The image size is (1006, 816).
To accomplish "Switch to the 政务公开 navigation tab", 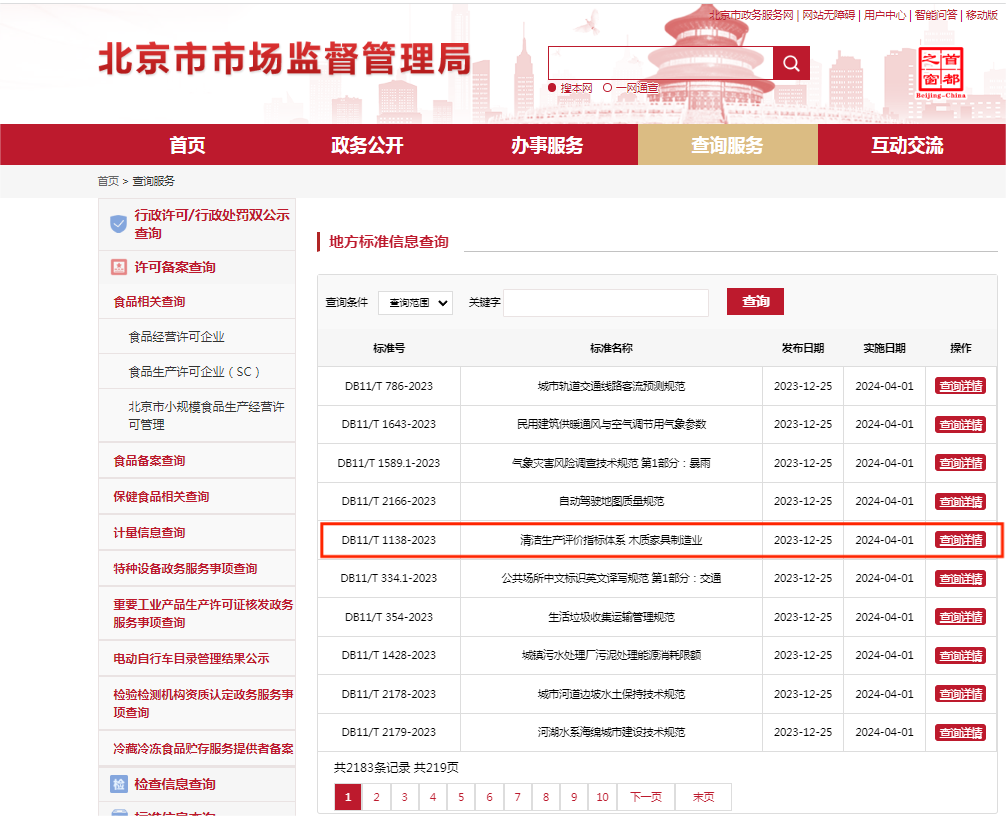I will click(367, 145).
